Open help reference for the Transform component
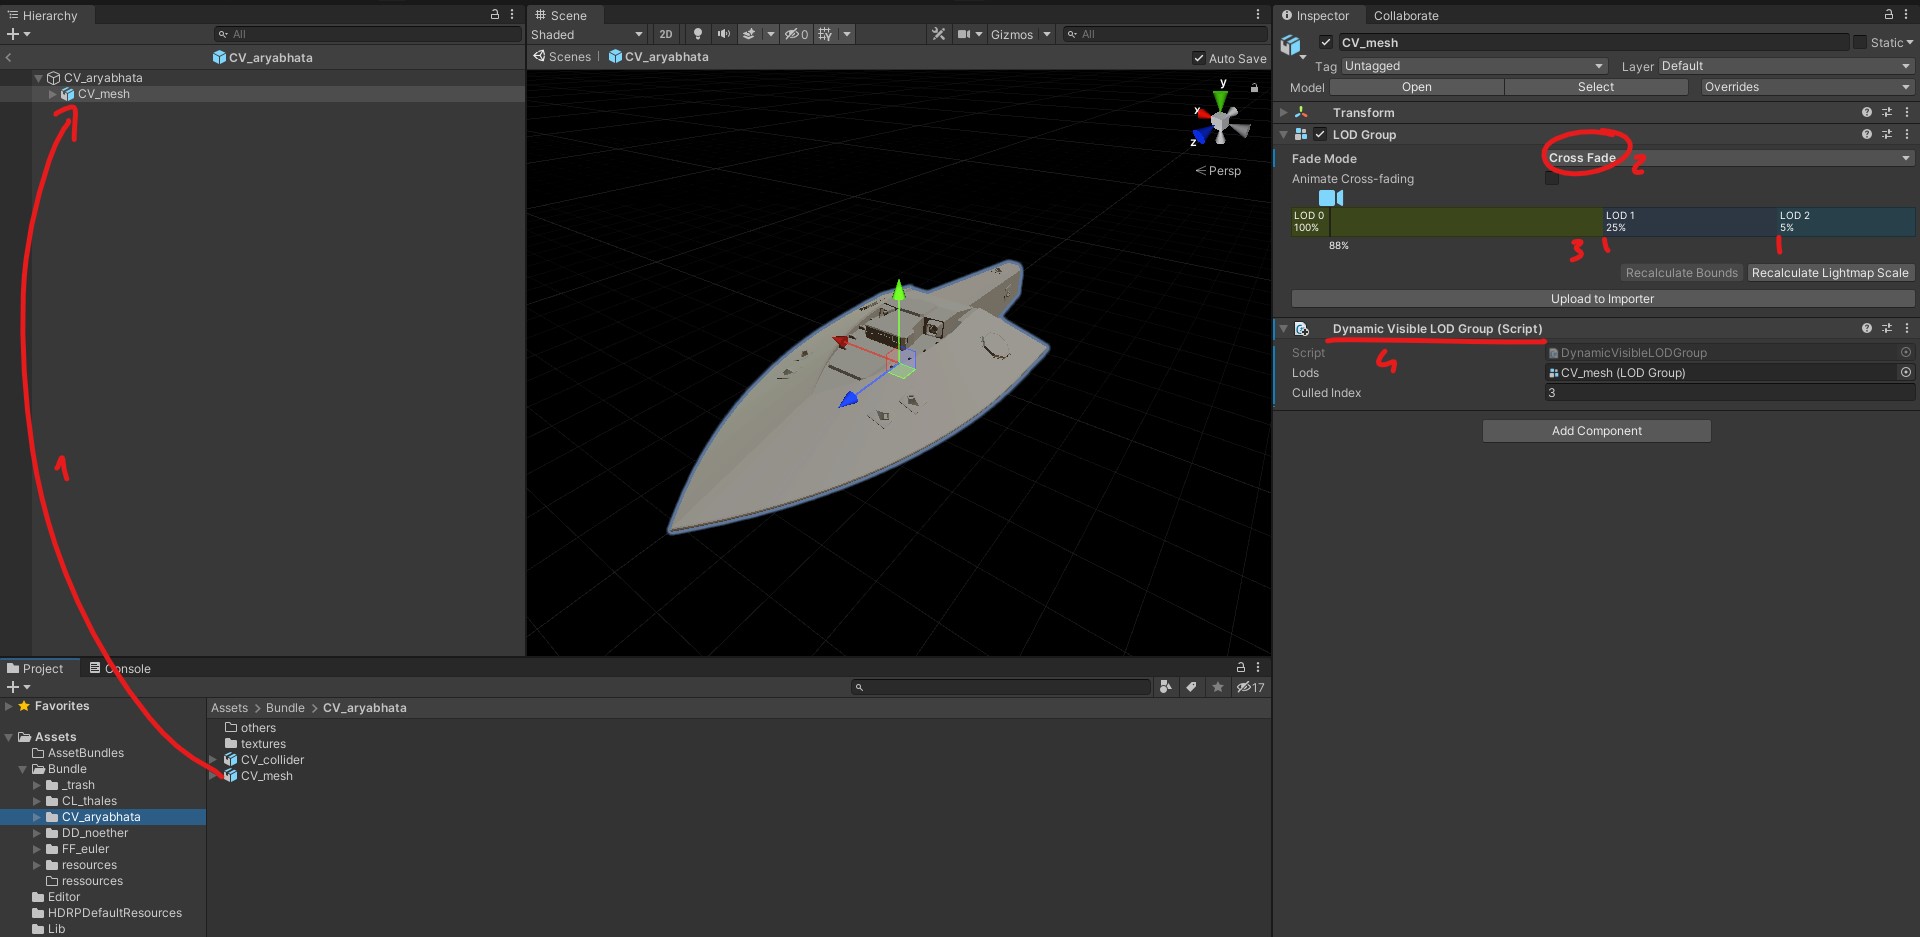The width and height of the screenshot is (1920, 937). pyautogui.click(x=1867, y=112)
